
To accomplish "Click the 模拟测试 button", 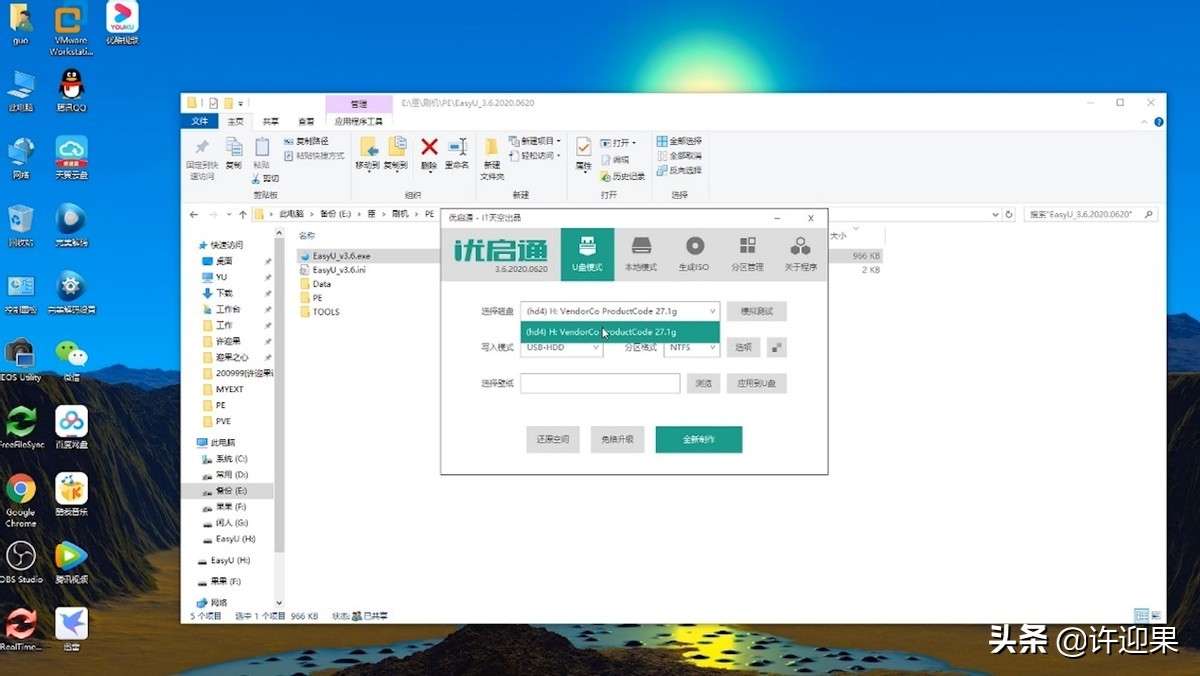I will [757, 311].
